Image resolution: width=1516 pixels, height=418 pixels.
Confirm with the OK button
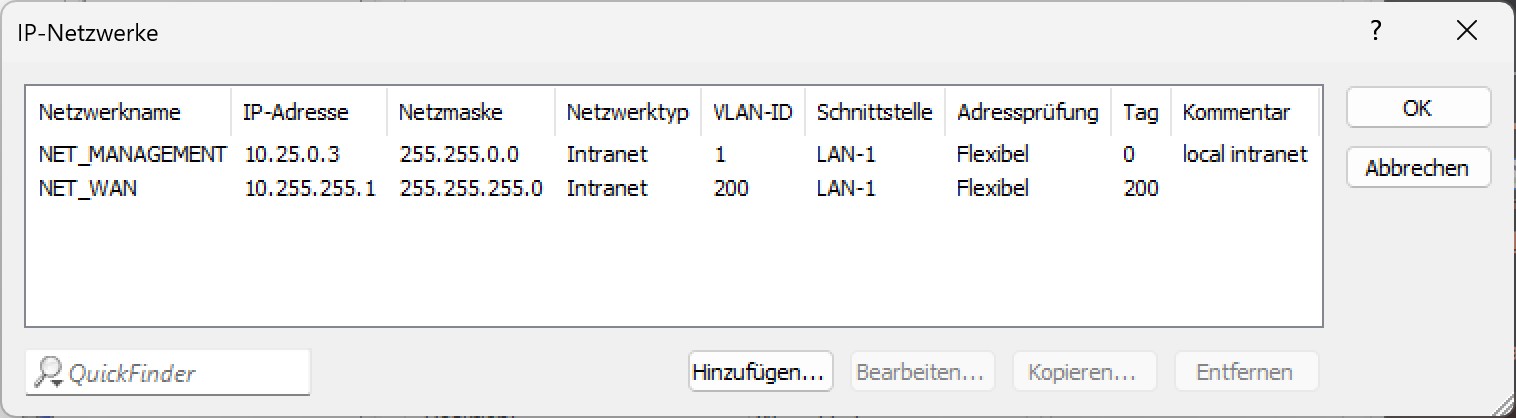click(1418, 108)
